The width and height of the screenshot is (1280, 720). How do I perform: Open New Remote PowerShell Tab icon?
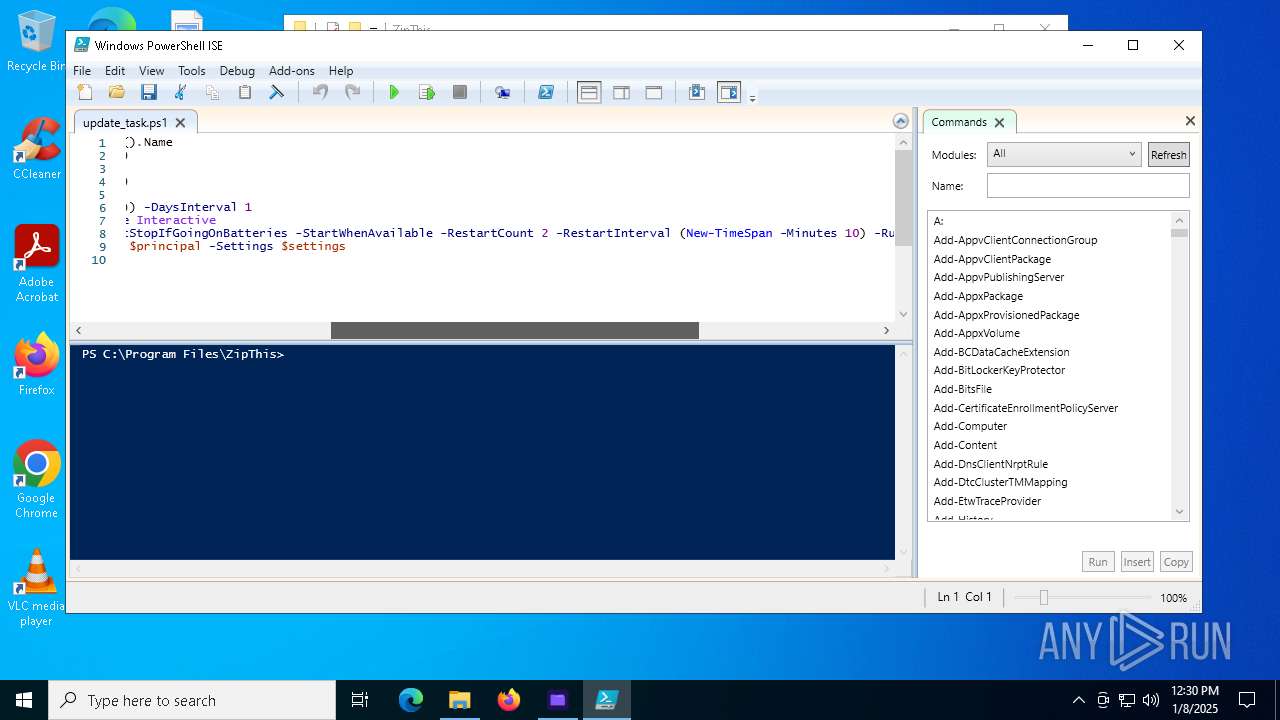click(x=502, y=92)
